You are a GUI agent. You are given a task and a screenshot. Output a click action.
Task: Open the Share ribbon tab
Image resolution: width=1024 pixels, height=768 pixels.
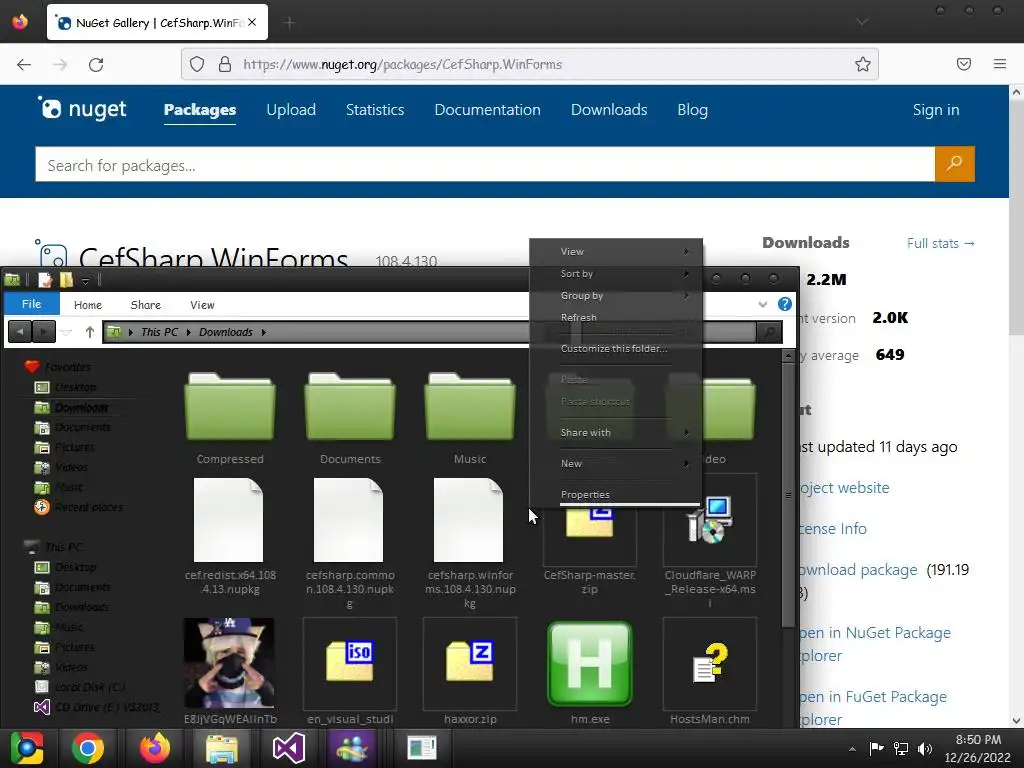point(146,305)
